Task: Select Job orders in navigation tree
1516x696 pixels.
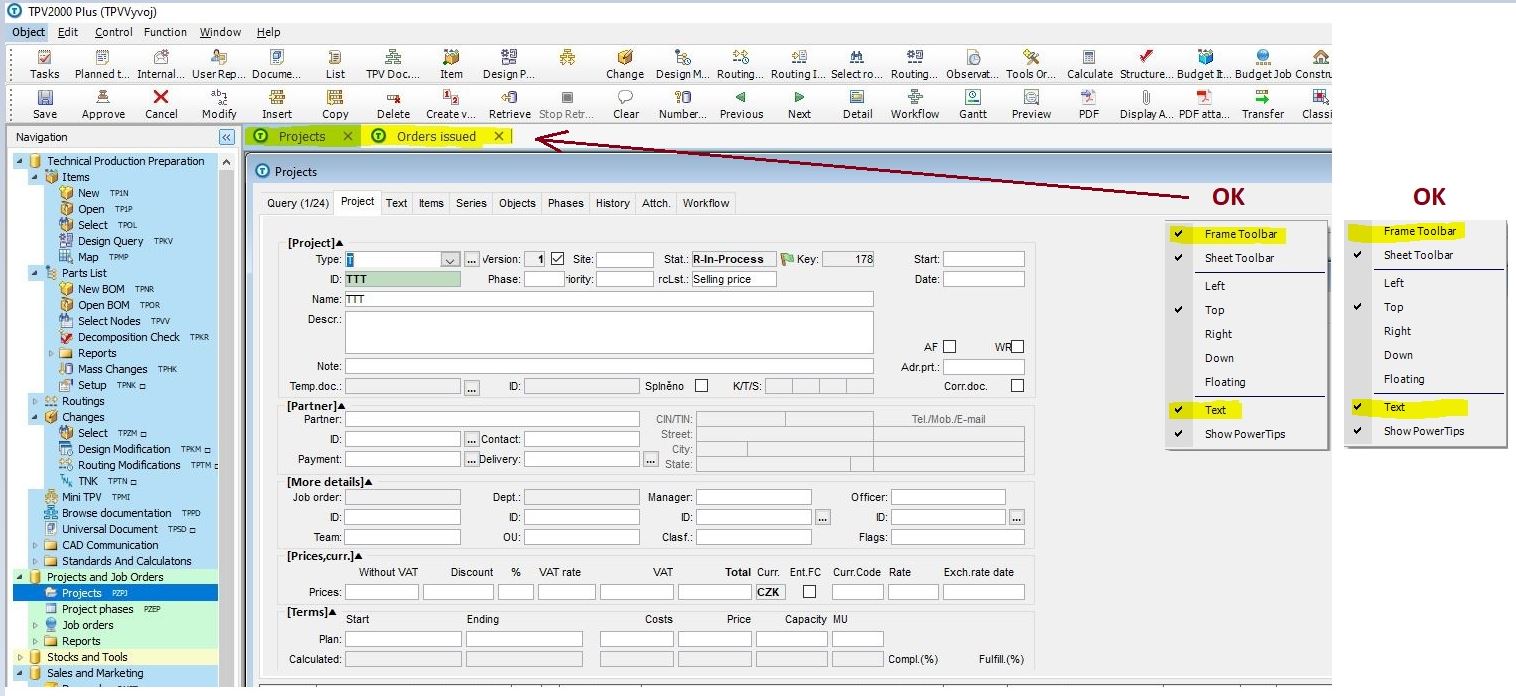Action: coord(88,625)
